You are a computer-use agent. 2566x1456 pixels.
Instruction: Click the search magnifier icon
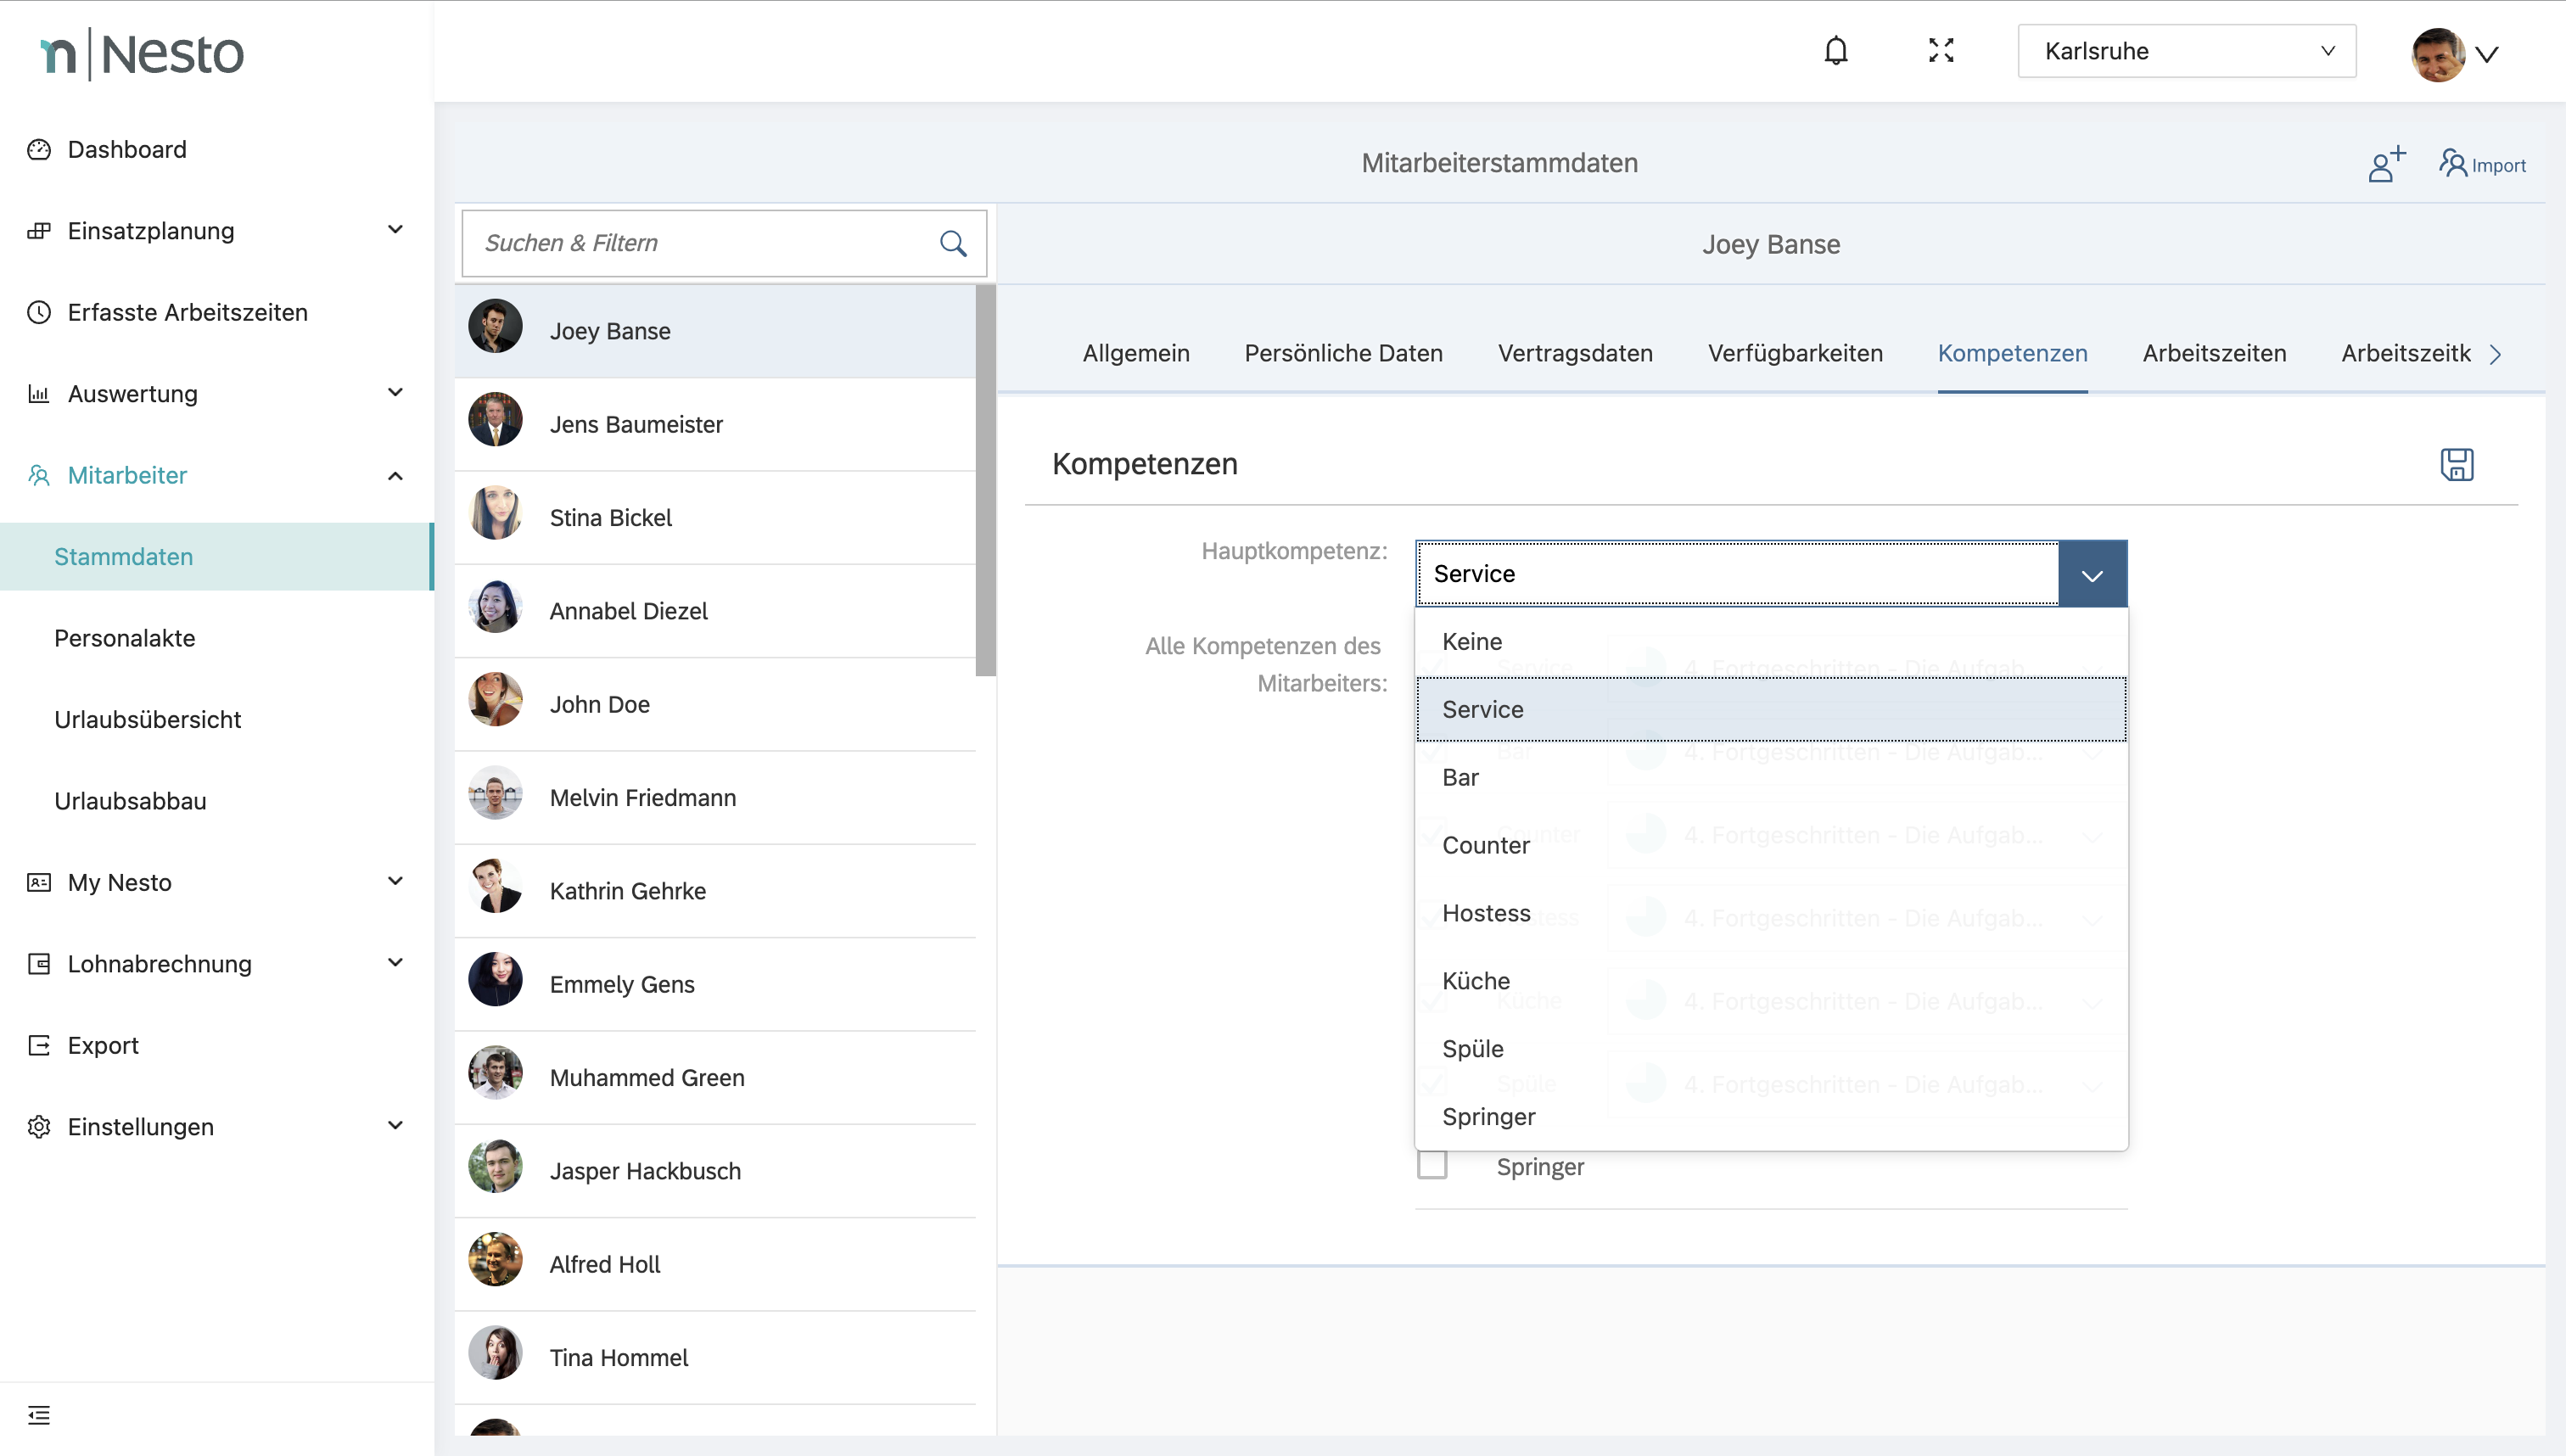click(953, 243)
